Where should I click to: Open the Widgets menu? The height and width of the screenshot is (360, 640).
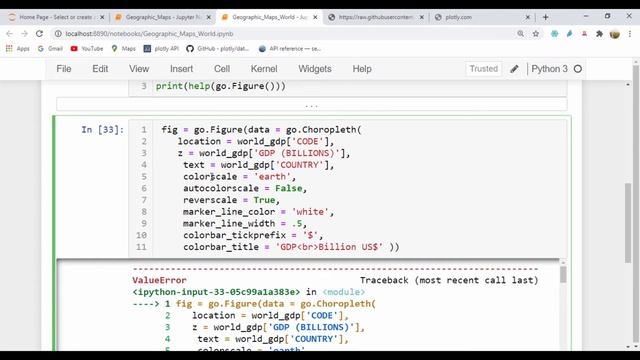point(315,69)
